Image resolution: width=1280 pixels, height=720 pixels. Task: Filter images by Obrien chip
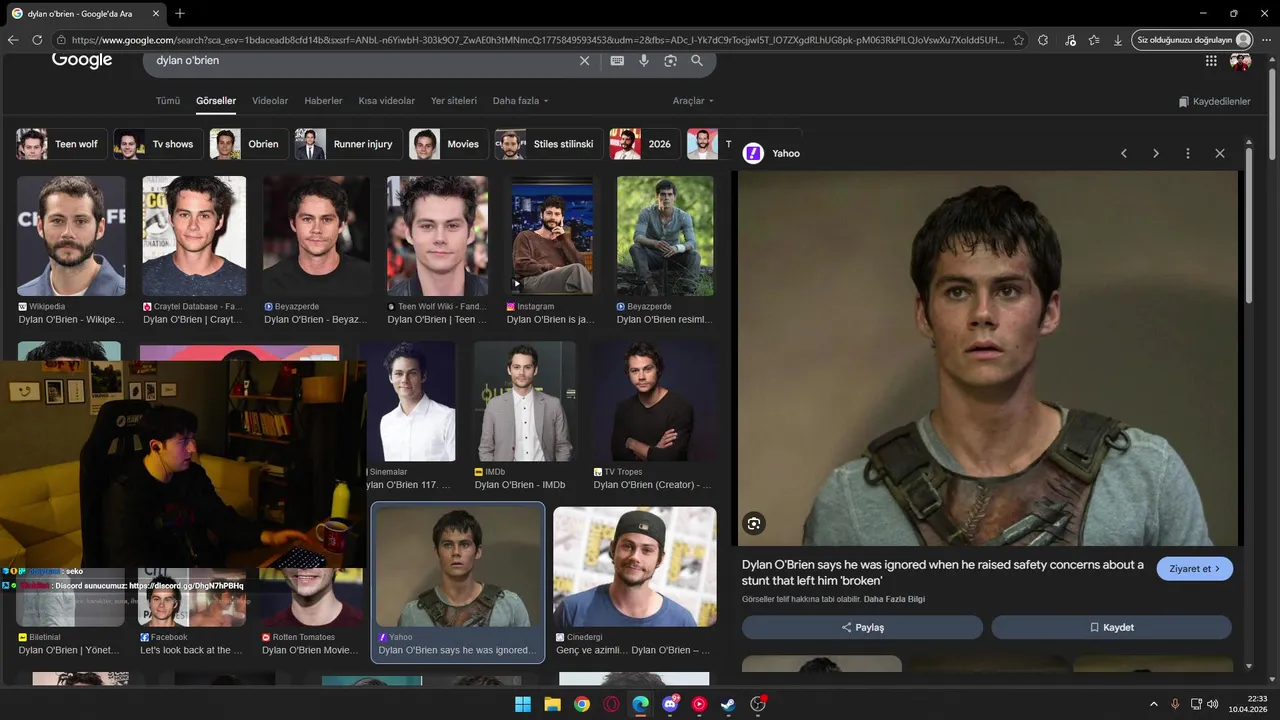[x=249, y=144]
